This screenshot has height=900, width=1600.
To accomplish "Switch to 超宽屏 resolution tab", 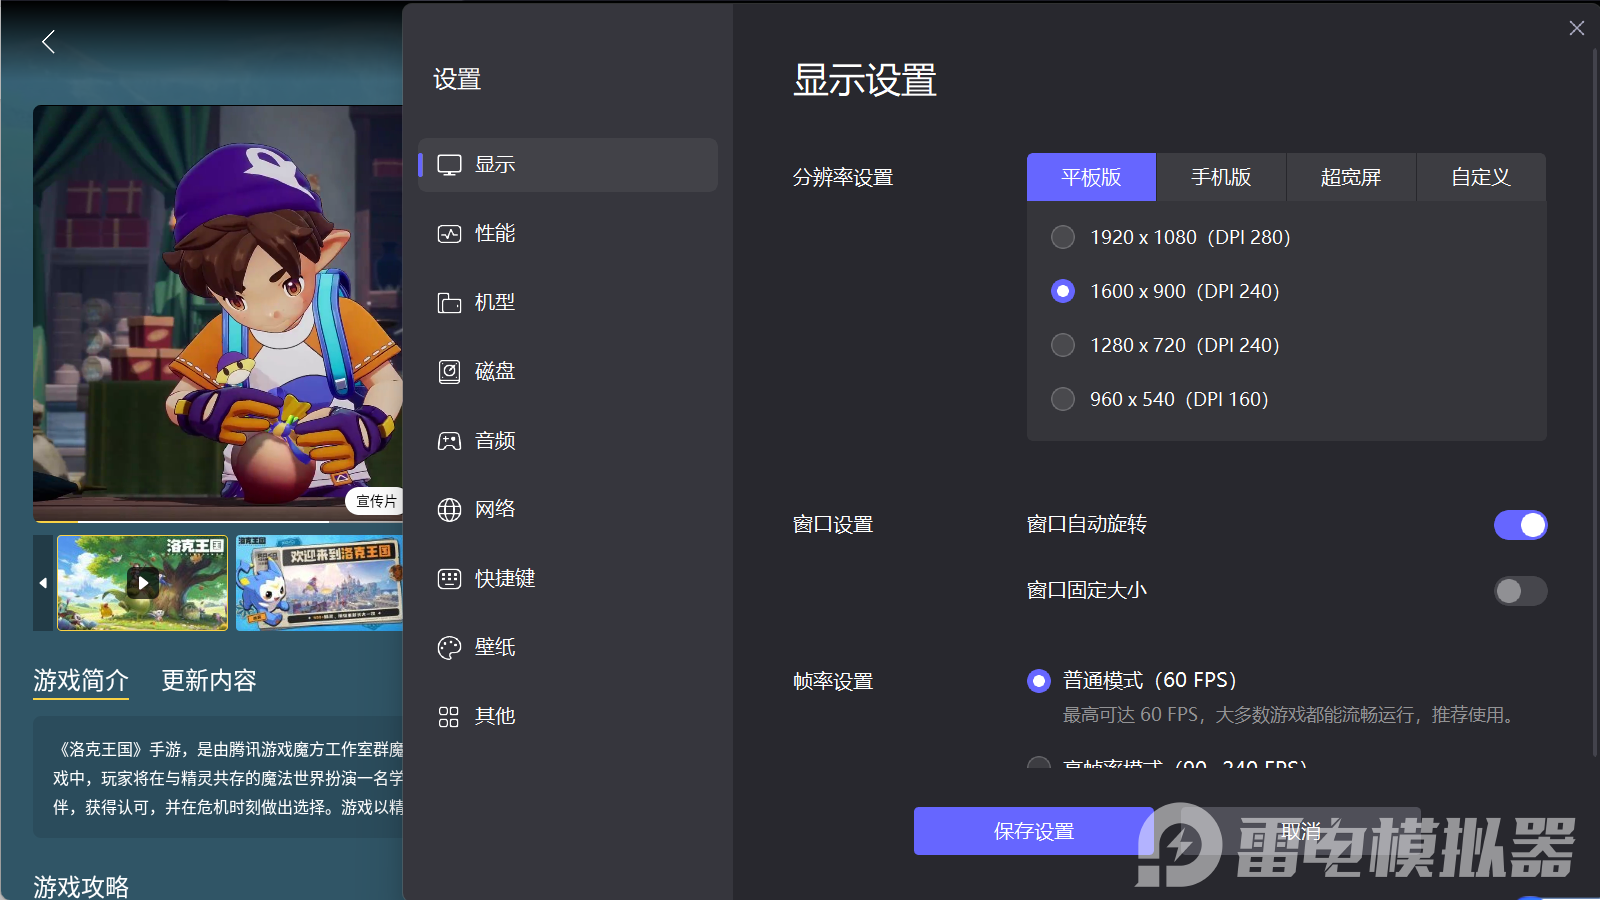I will click(x=1351, y=177).
